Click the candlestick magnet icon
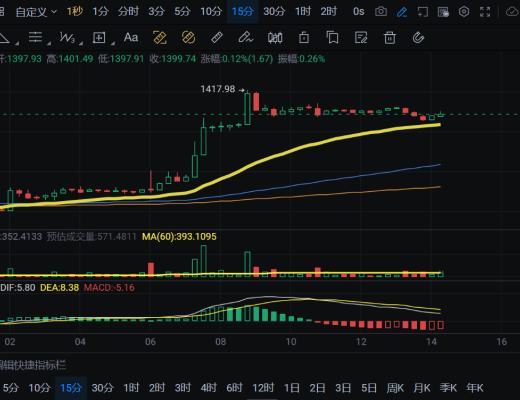The width and height of the screenshot is (520, 400). (275, 38)
